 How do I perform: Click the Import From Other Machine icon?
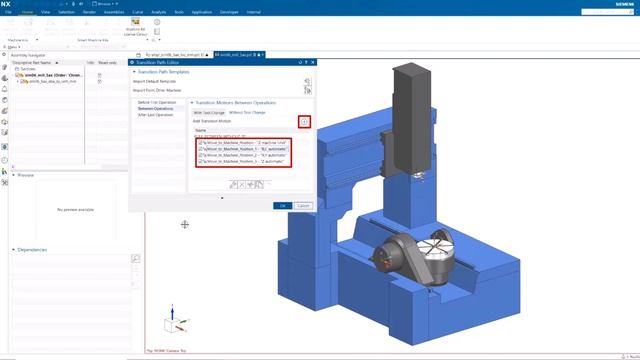pyautogui.click(x=307, y=90)
